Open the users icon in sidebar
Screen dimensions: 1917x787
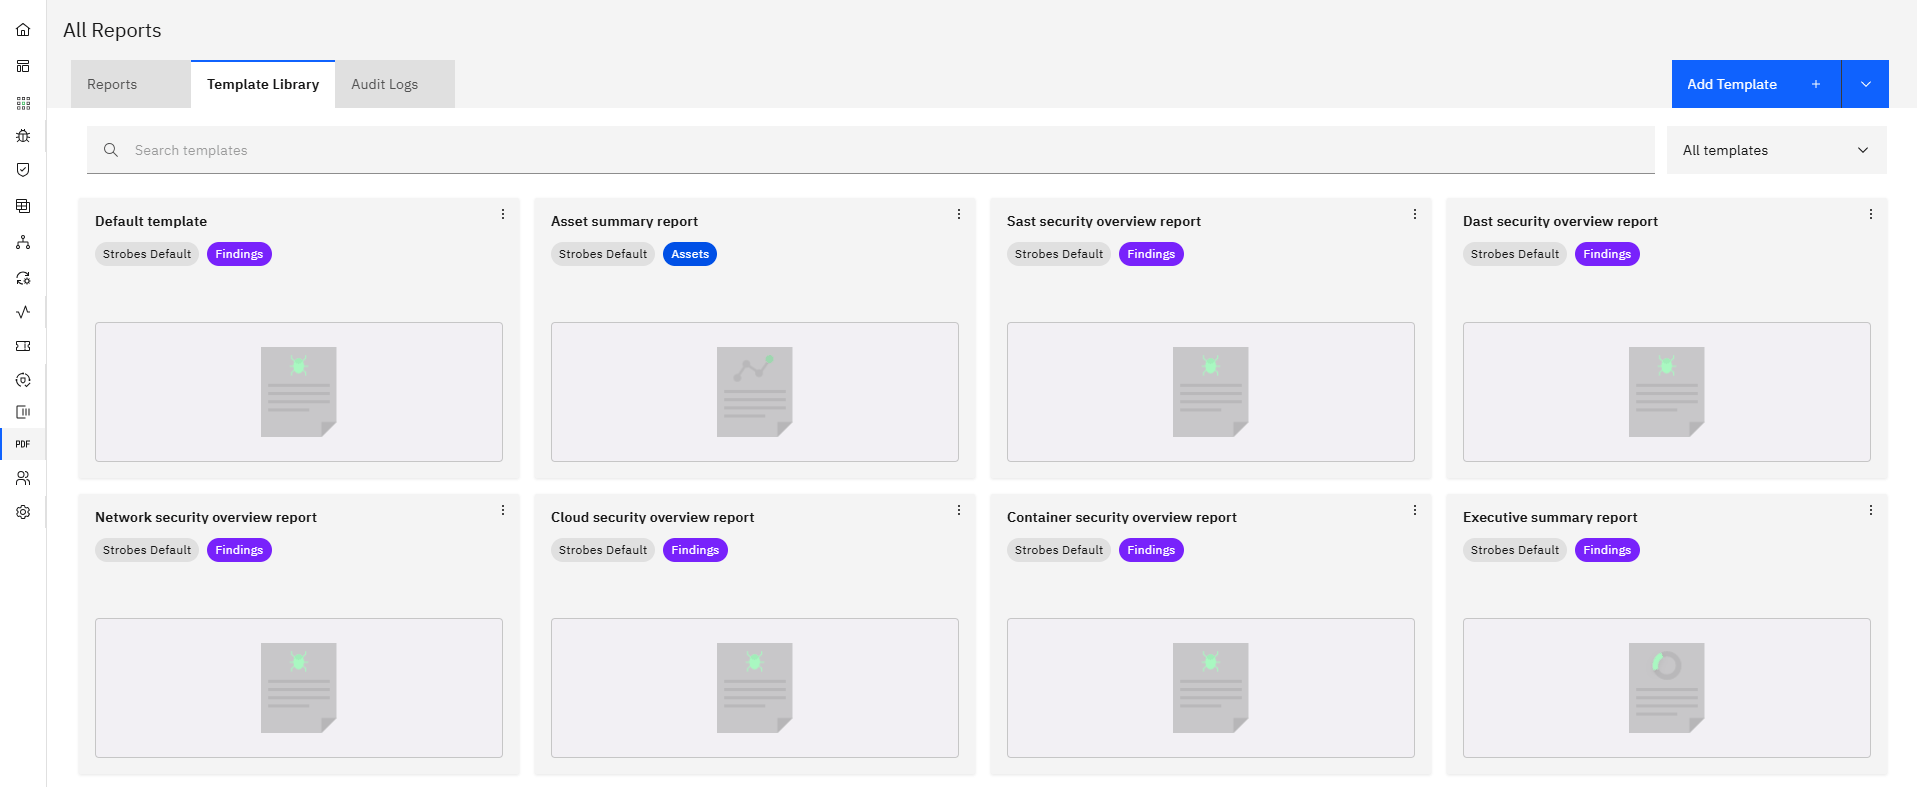[23, 478]
